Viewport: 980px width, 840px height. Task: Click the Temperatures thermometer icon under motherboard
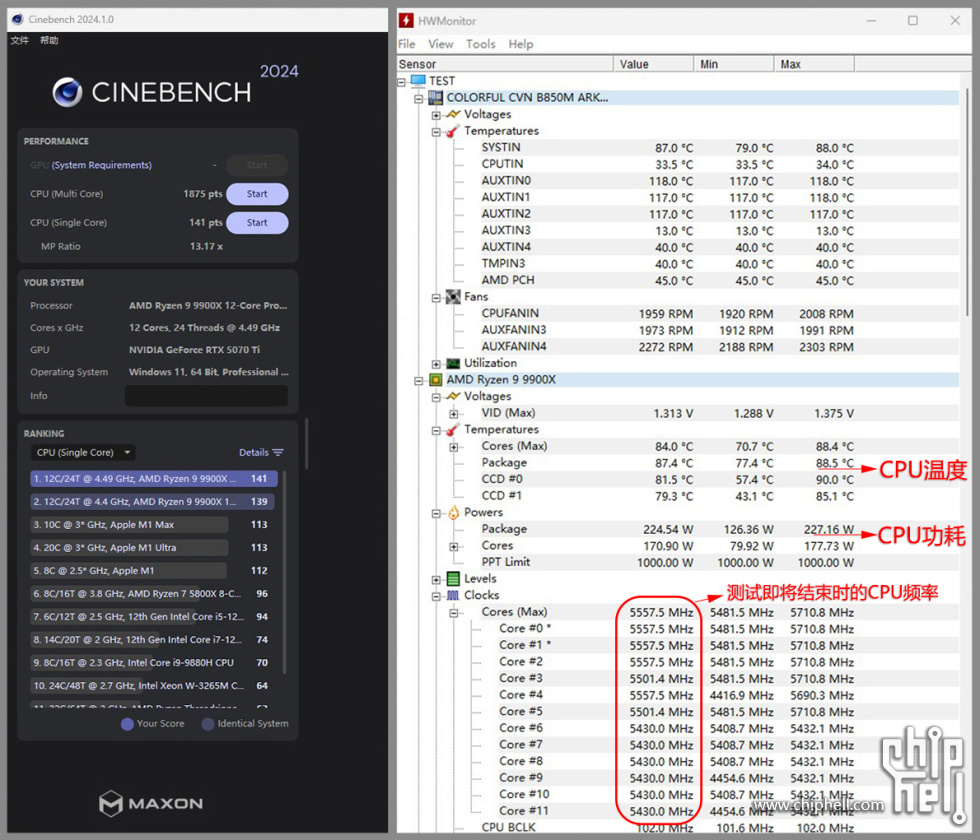[453, 131]
